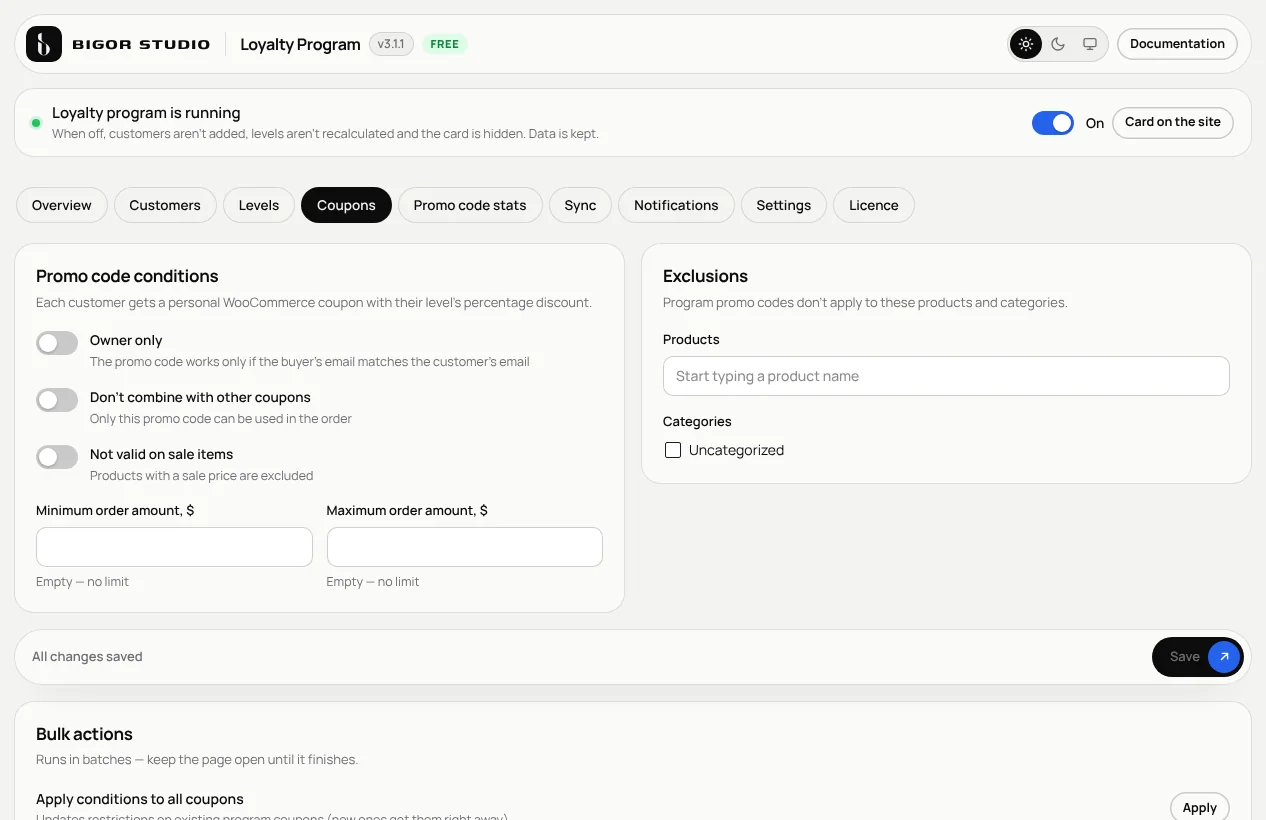Open the Documentation link button
The image size is (1266, 820).
(1177, 44)
